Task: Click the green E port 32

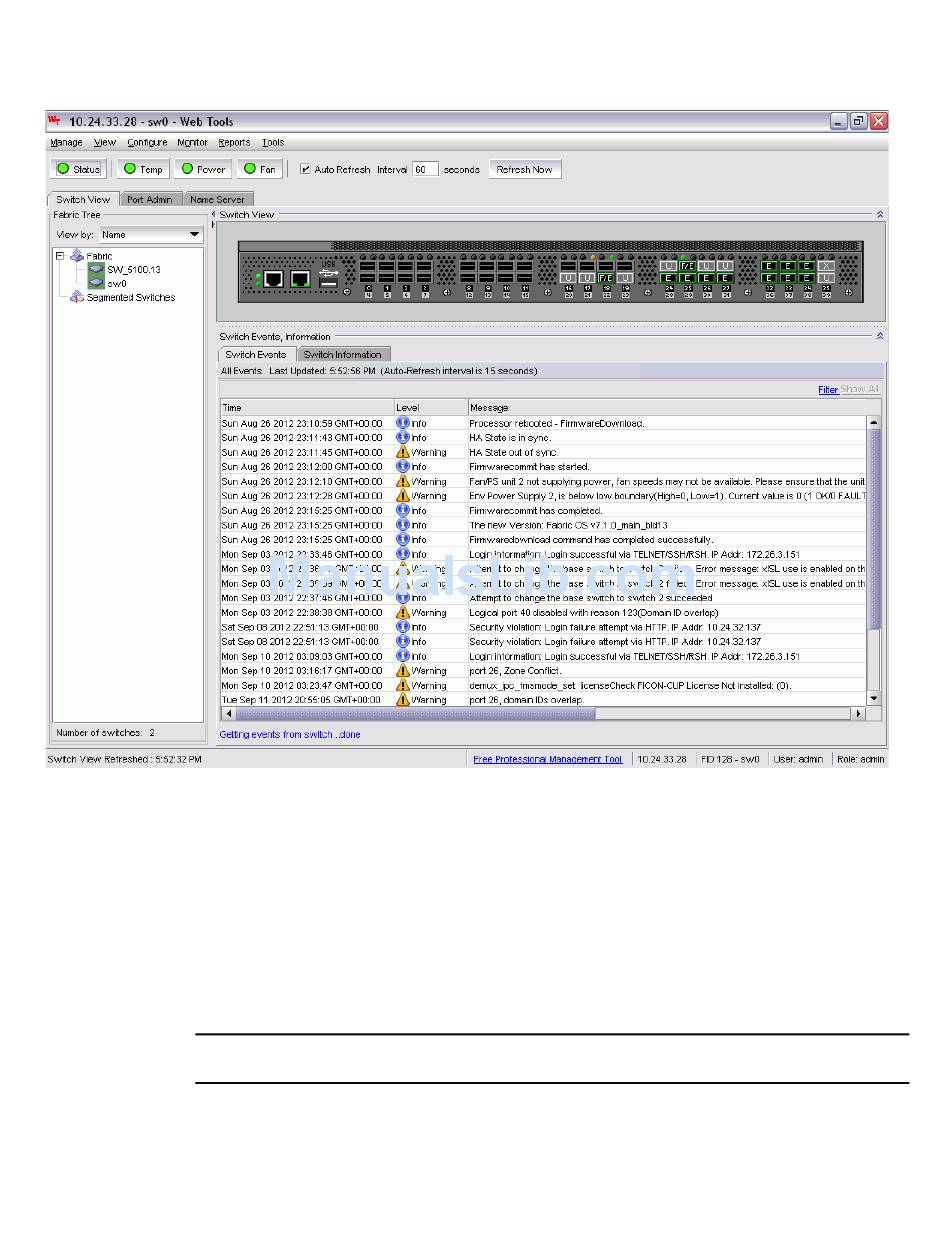Action: pyautogui.click(x=769, y=266)
